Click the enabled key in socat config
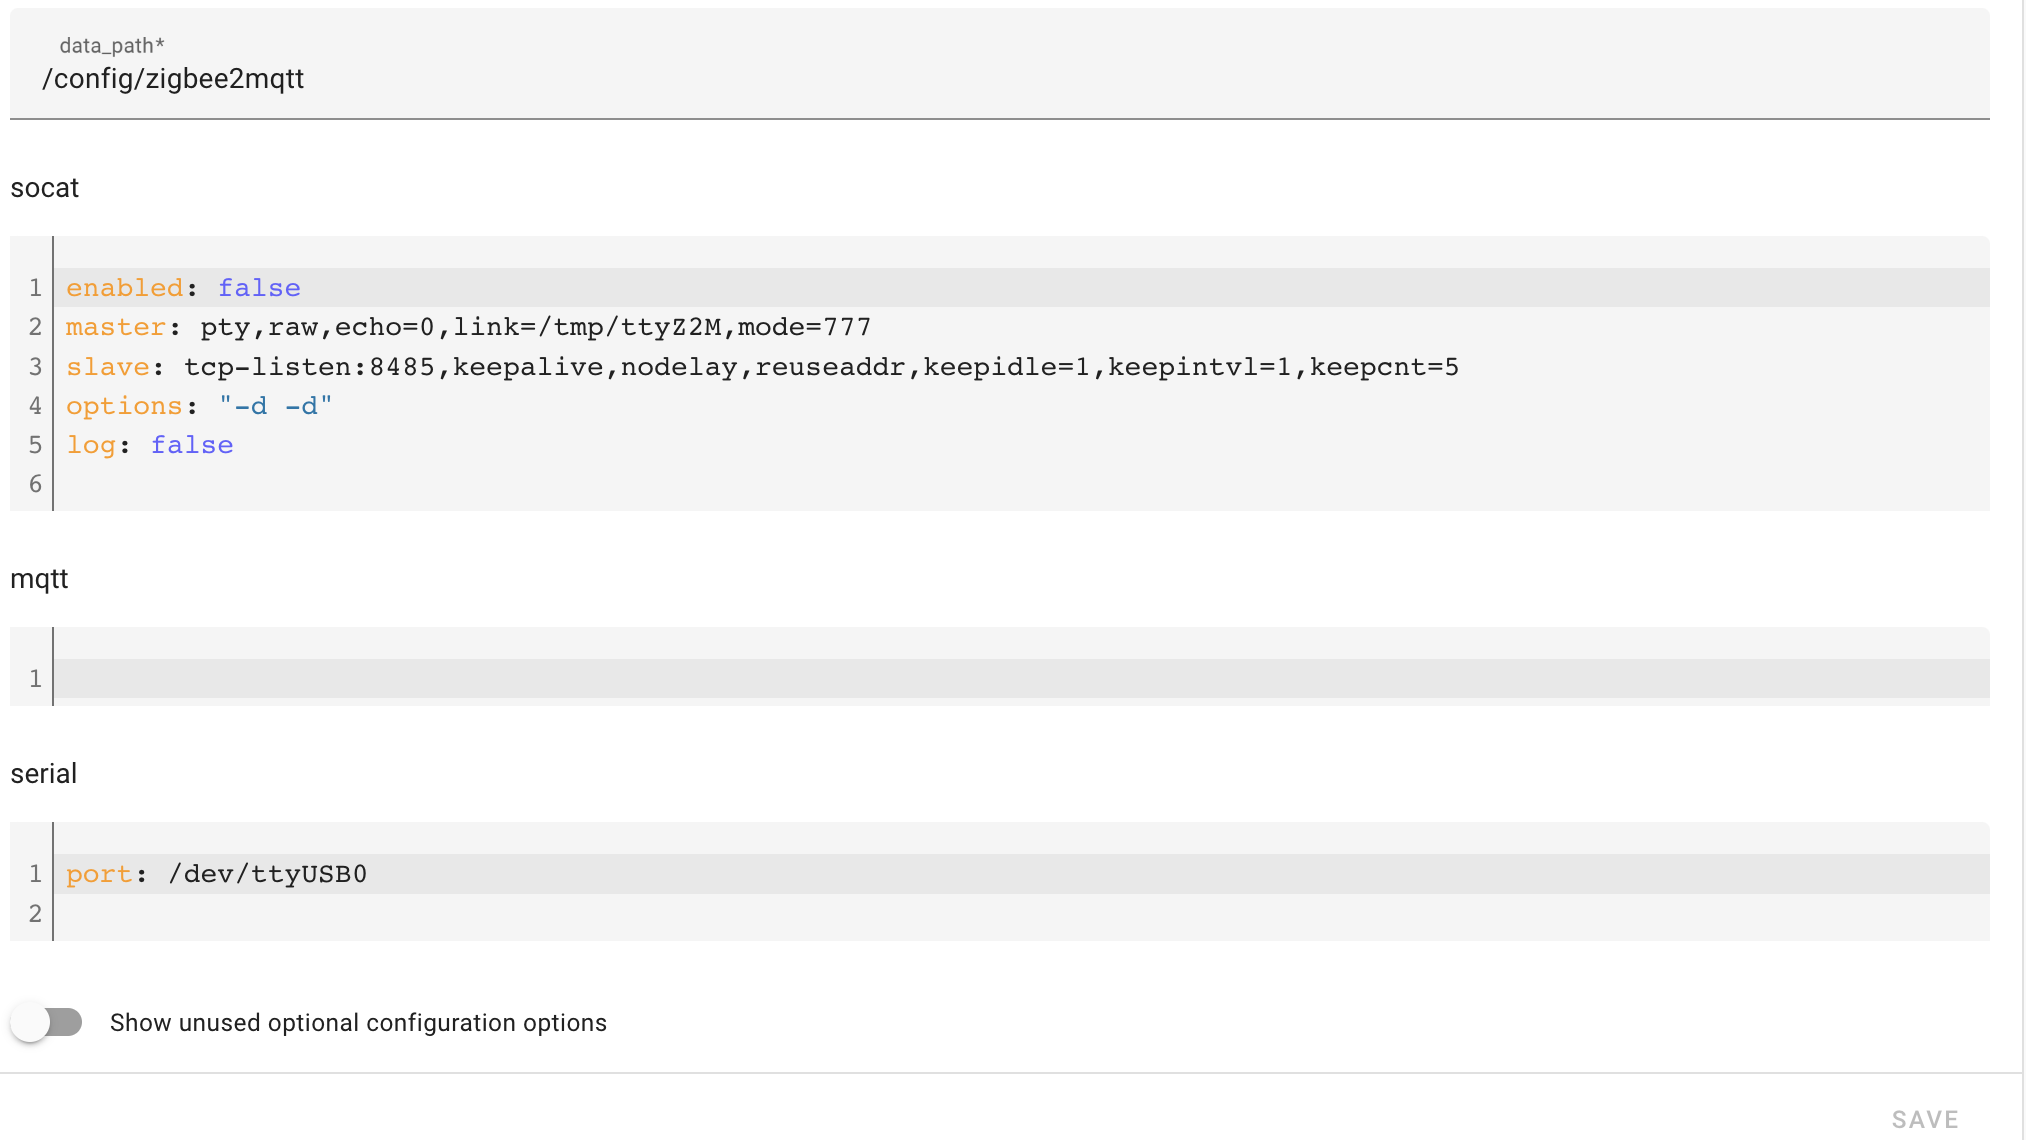2026x1140 pixels. click(x=125, y=287)
